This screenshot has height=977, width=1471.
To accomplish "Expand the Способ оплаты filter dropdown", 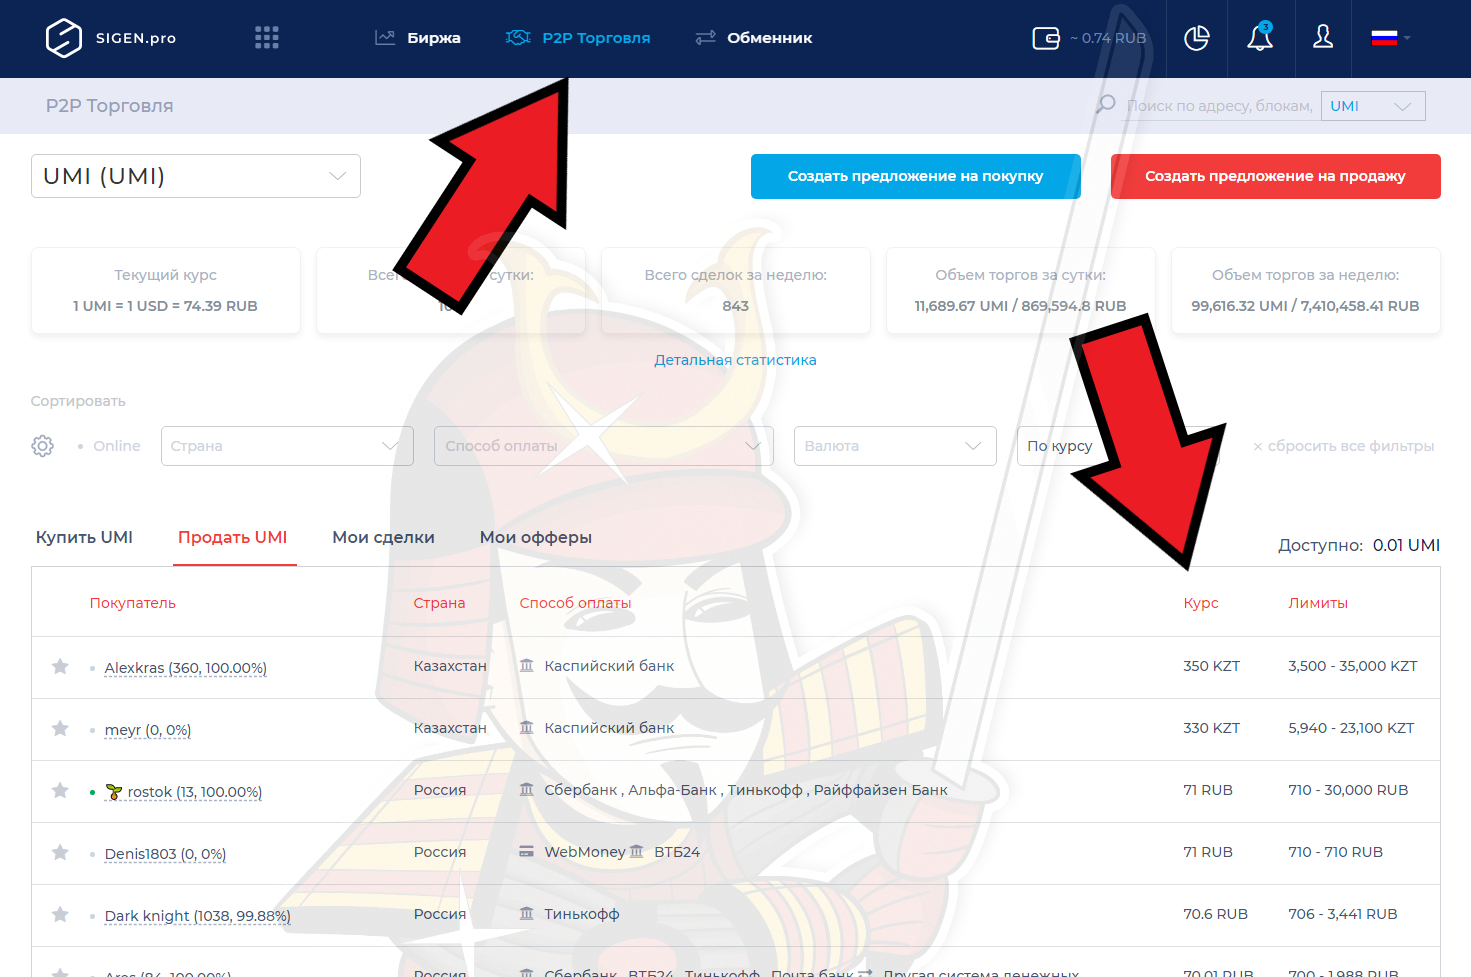I will click(x=604, y=446).
